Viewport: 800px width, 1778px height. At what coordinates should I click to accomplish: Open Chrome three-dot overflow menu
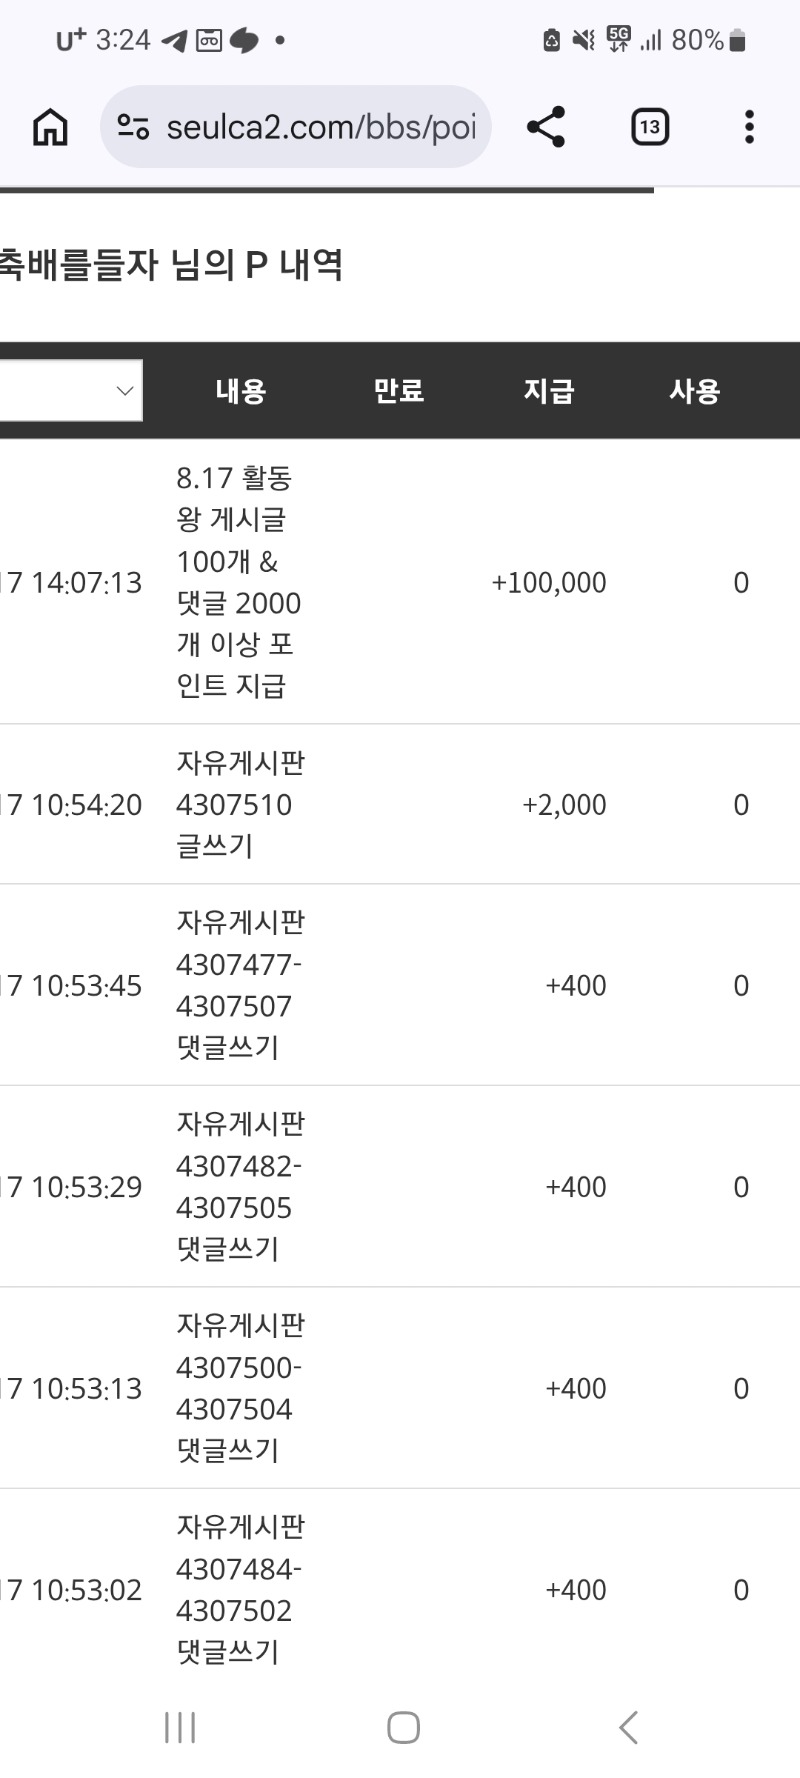749,127
